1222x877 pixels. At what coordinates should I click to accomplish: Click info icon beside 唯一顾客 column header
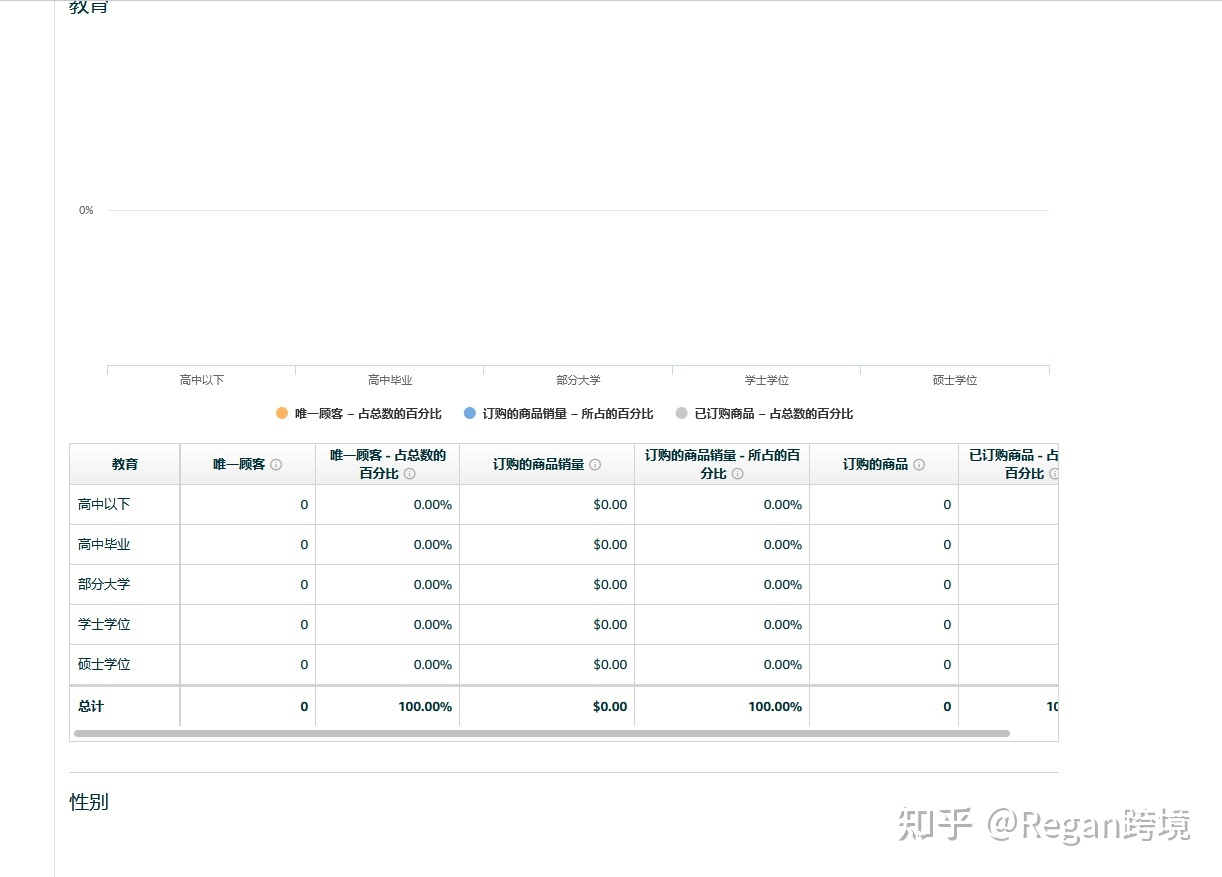[x=276, y=465]
